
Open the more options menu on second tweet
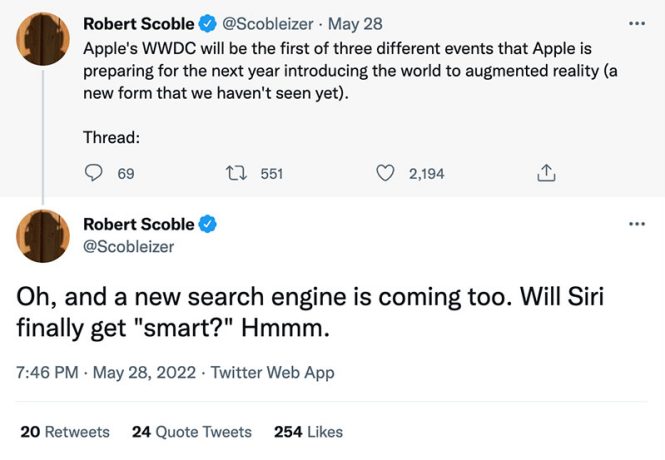637,224
